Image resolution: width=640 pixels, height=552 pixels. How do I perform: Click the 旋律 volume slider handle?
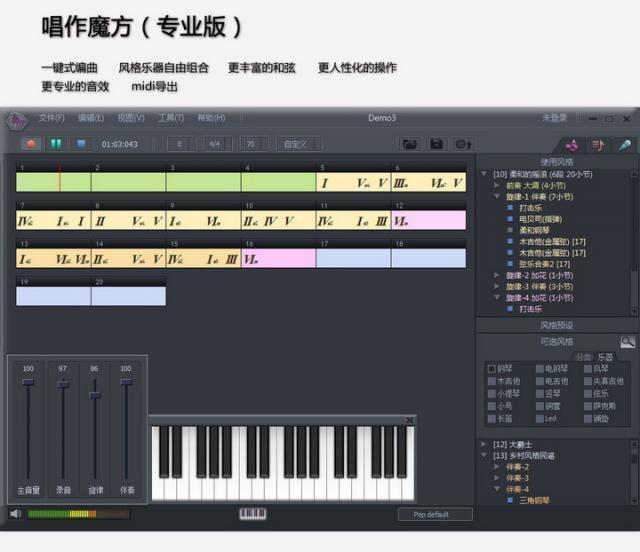(x=96, y=395)
